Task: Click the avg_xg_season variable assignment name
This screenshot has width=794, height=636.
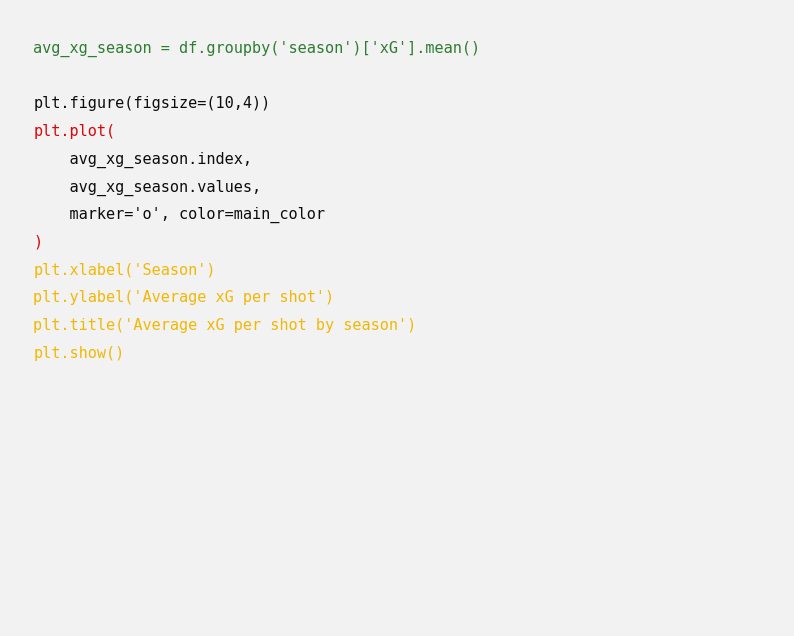Action: [x=92, y=48]
